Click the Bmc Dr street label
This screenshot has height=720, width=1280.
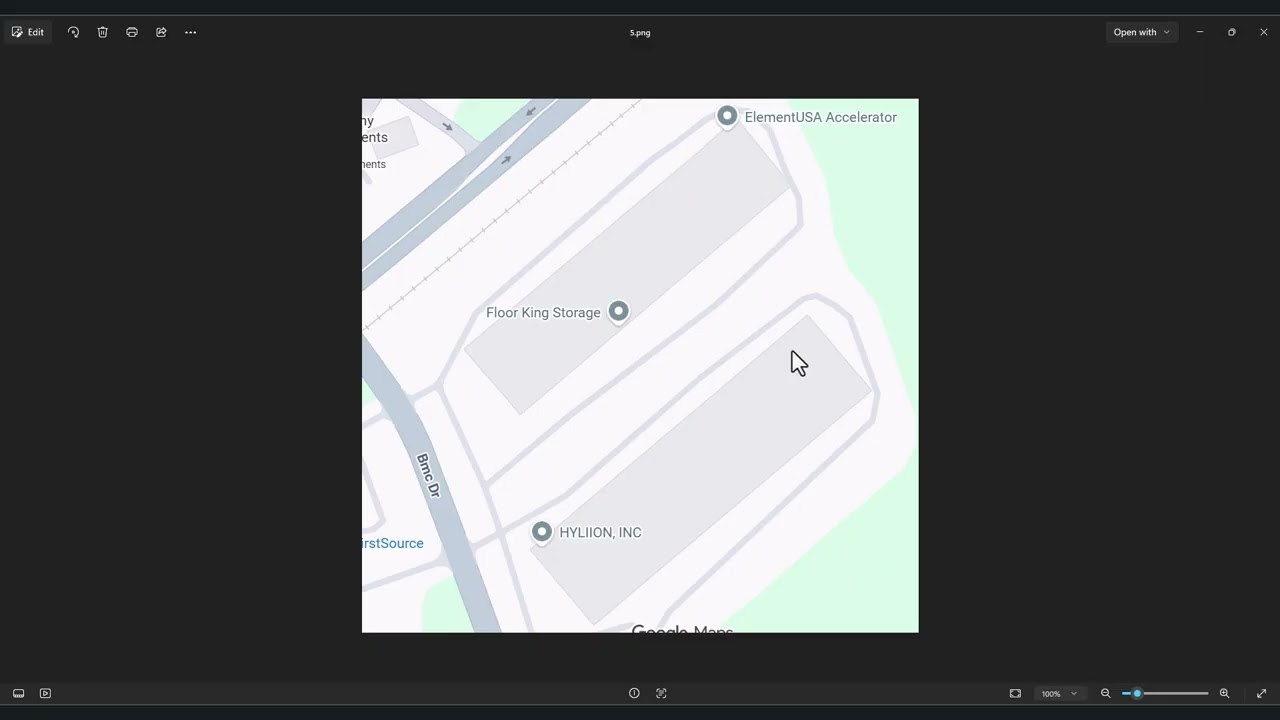428,476
